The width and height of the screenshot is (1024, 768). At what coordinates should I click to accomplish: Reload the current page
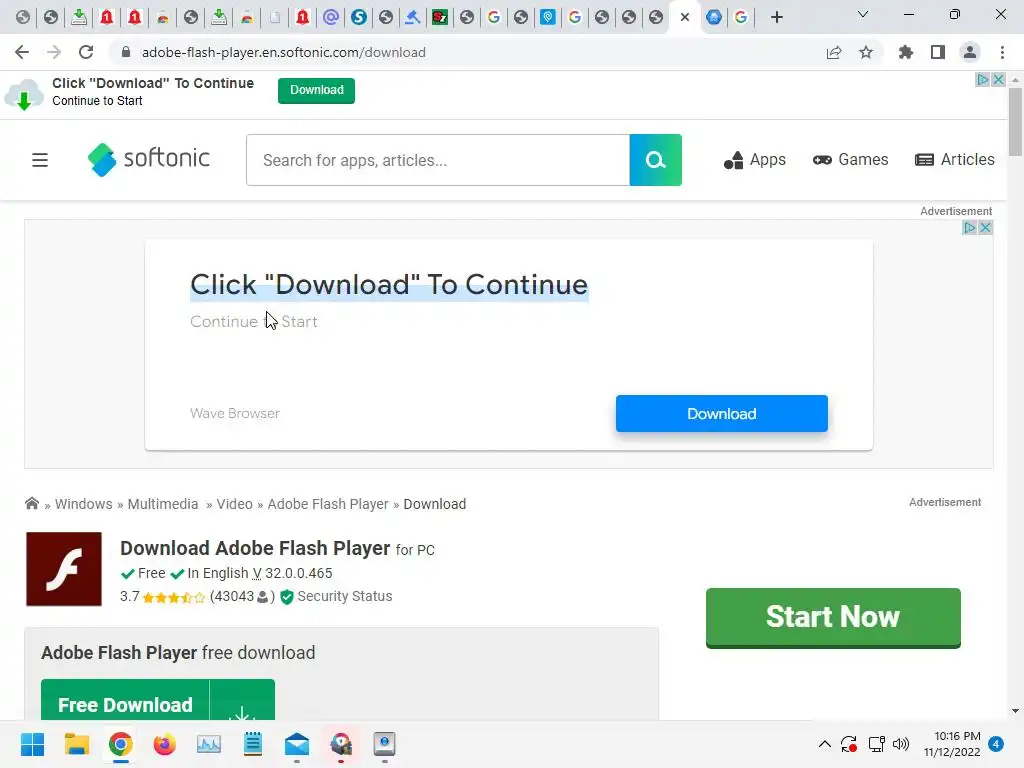[86, 52]
